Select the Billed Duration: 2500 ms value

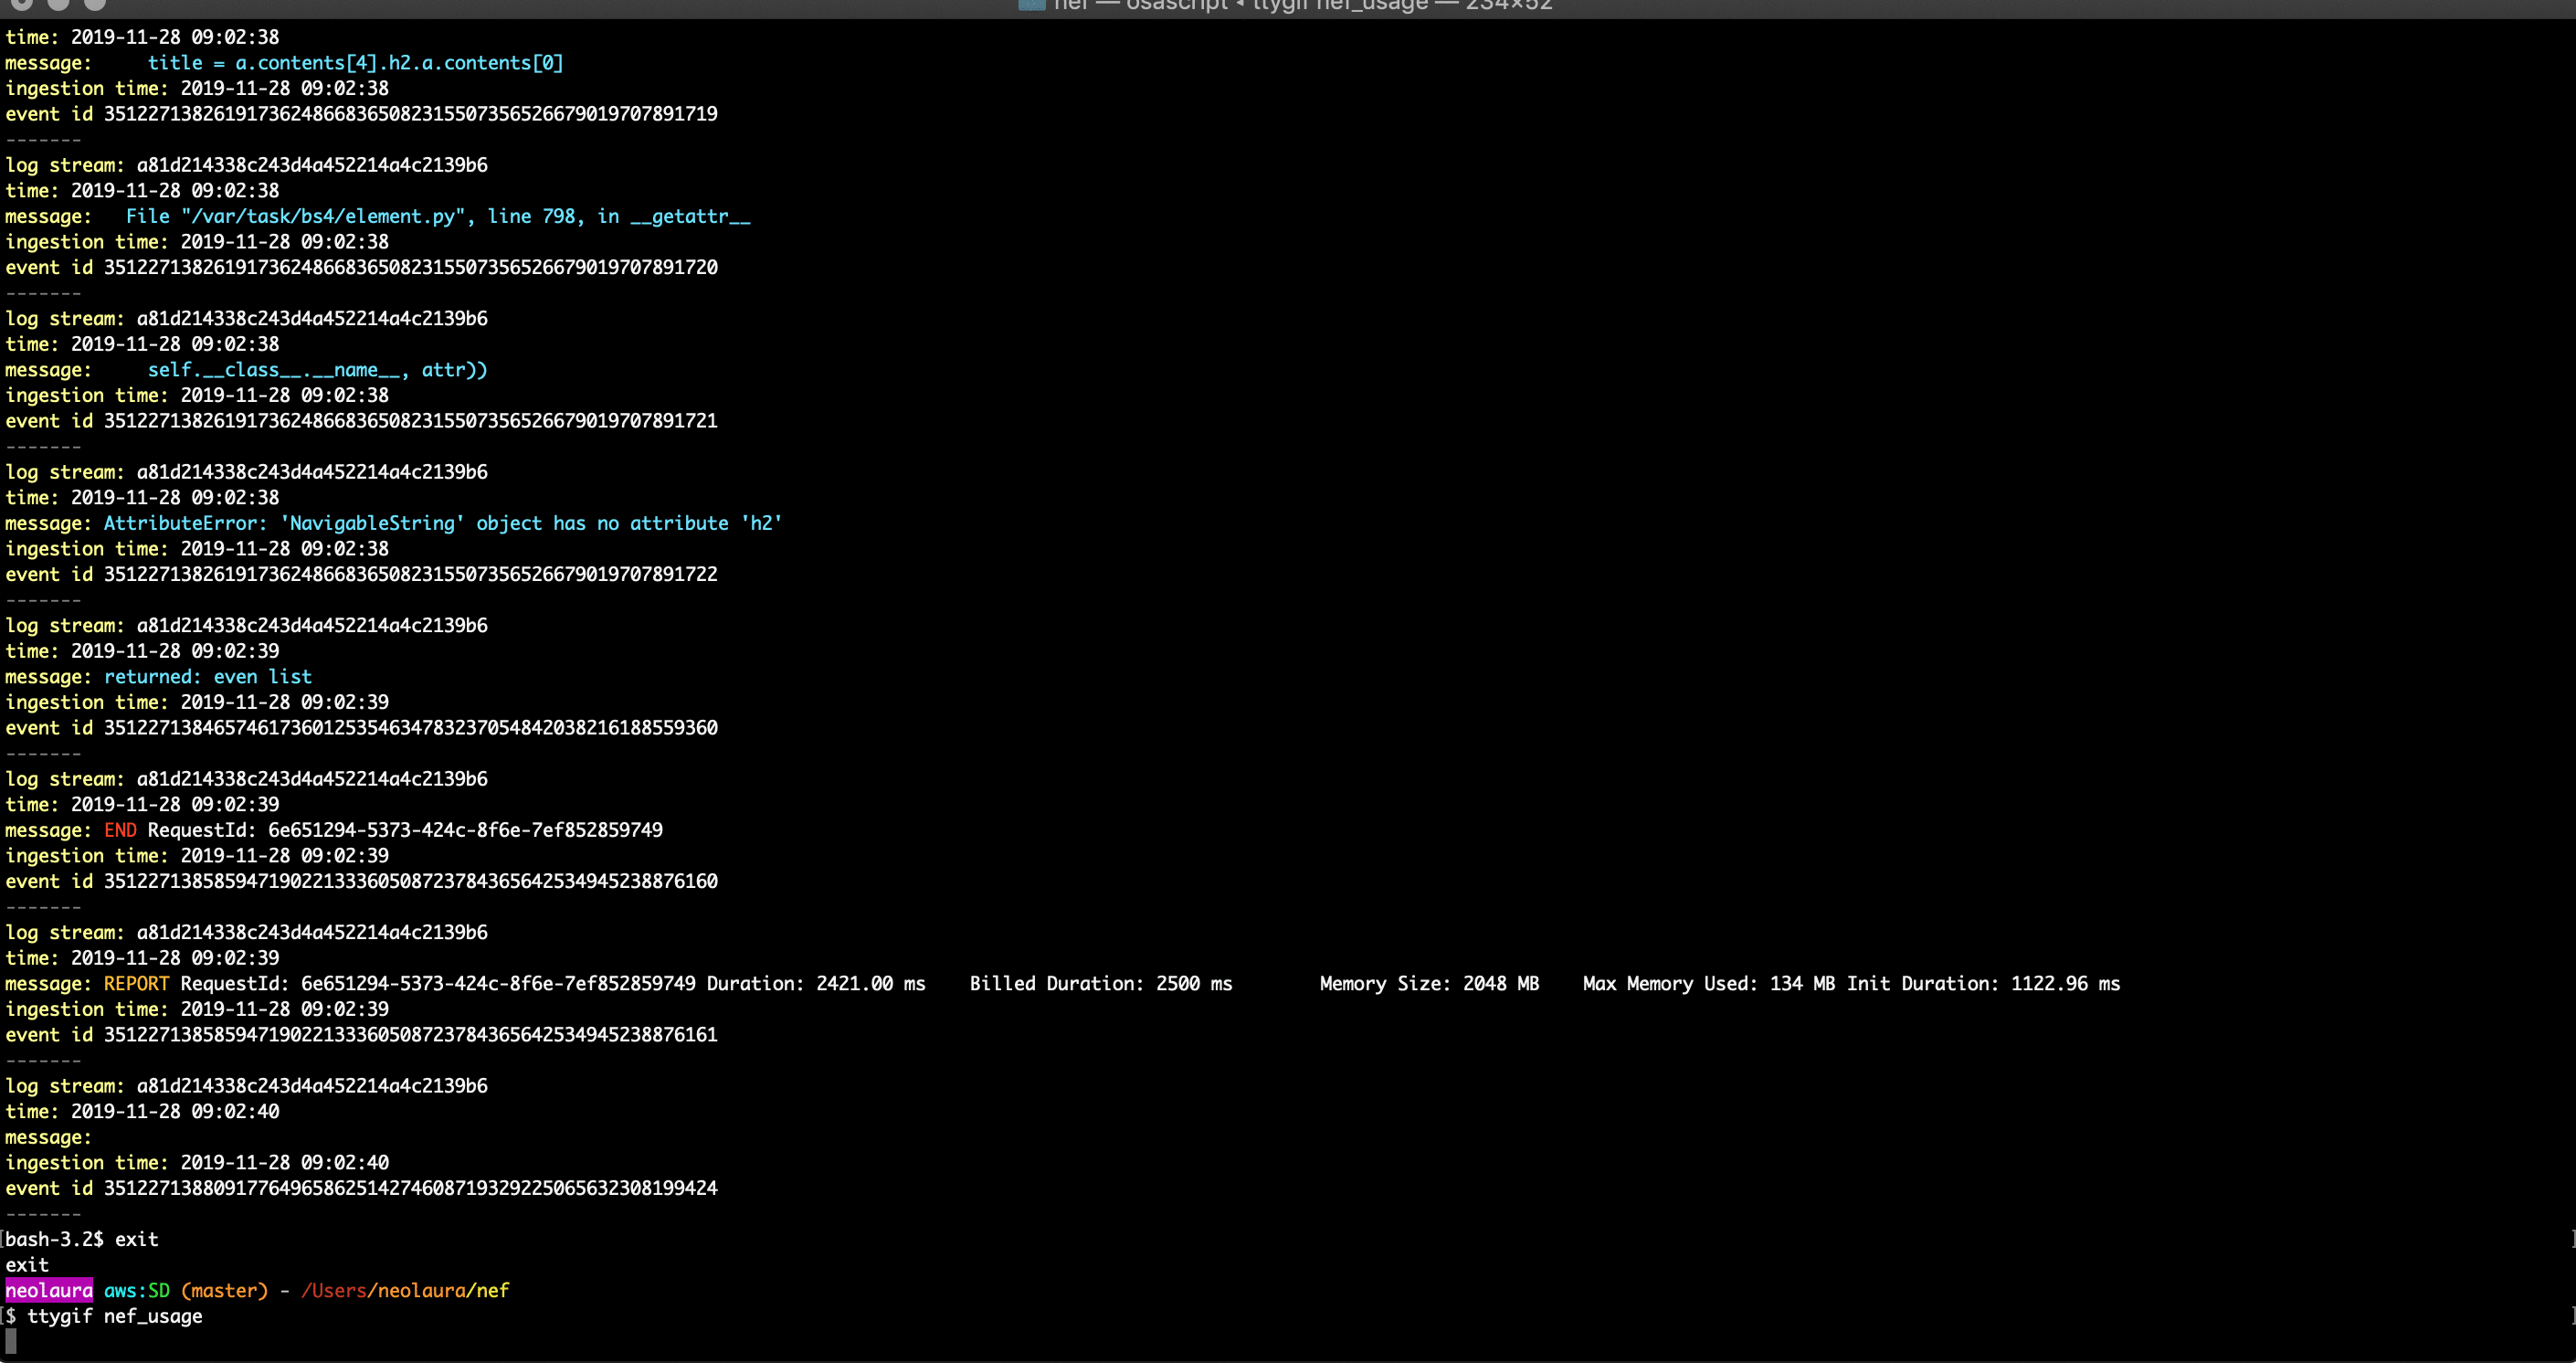pyautogui.click(x=1100, y=983)
